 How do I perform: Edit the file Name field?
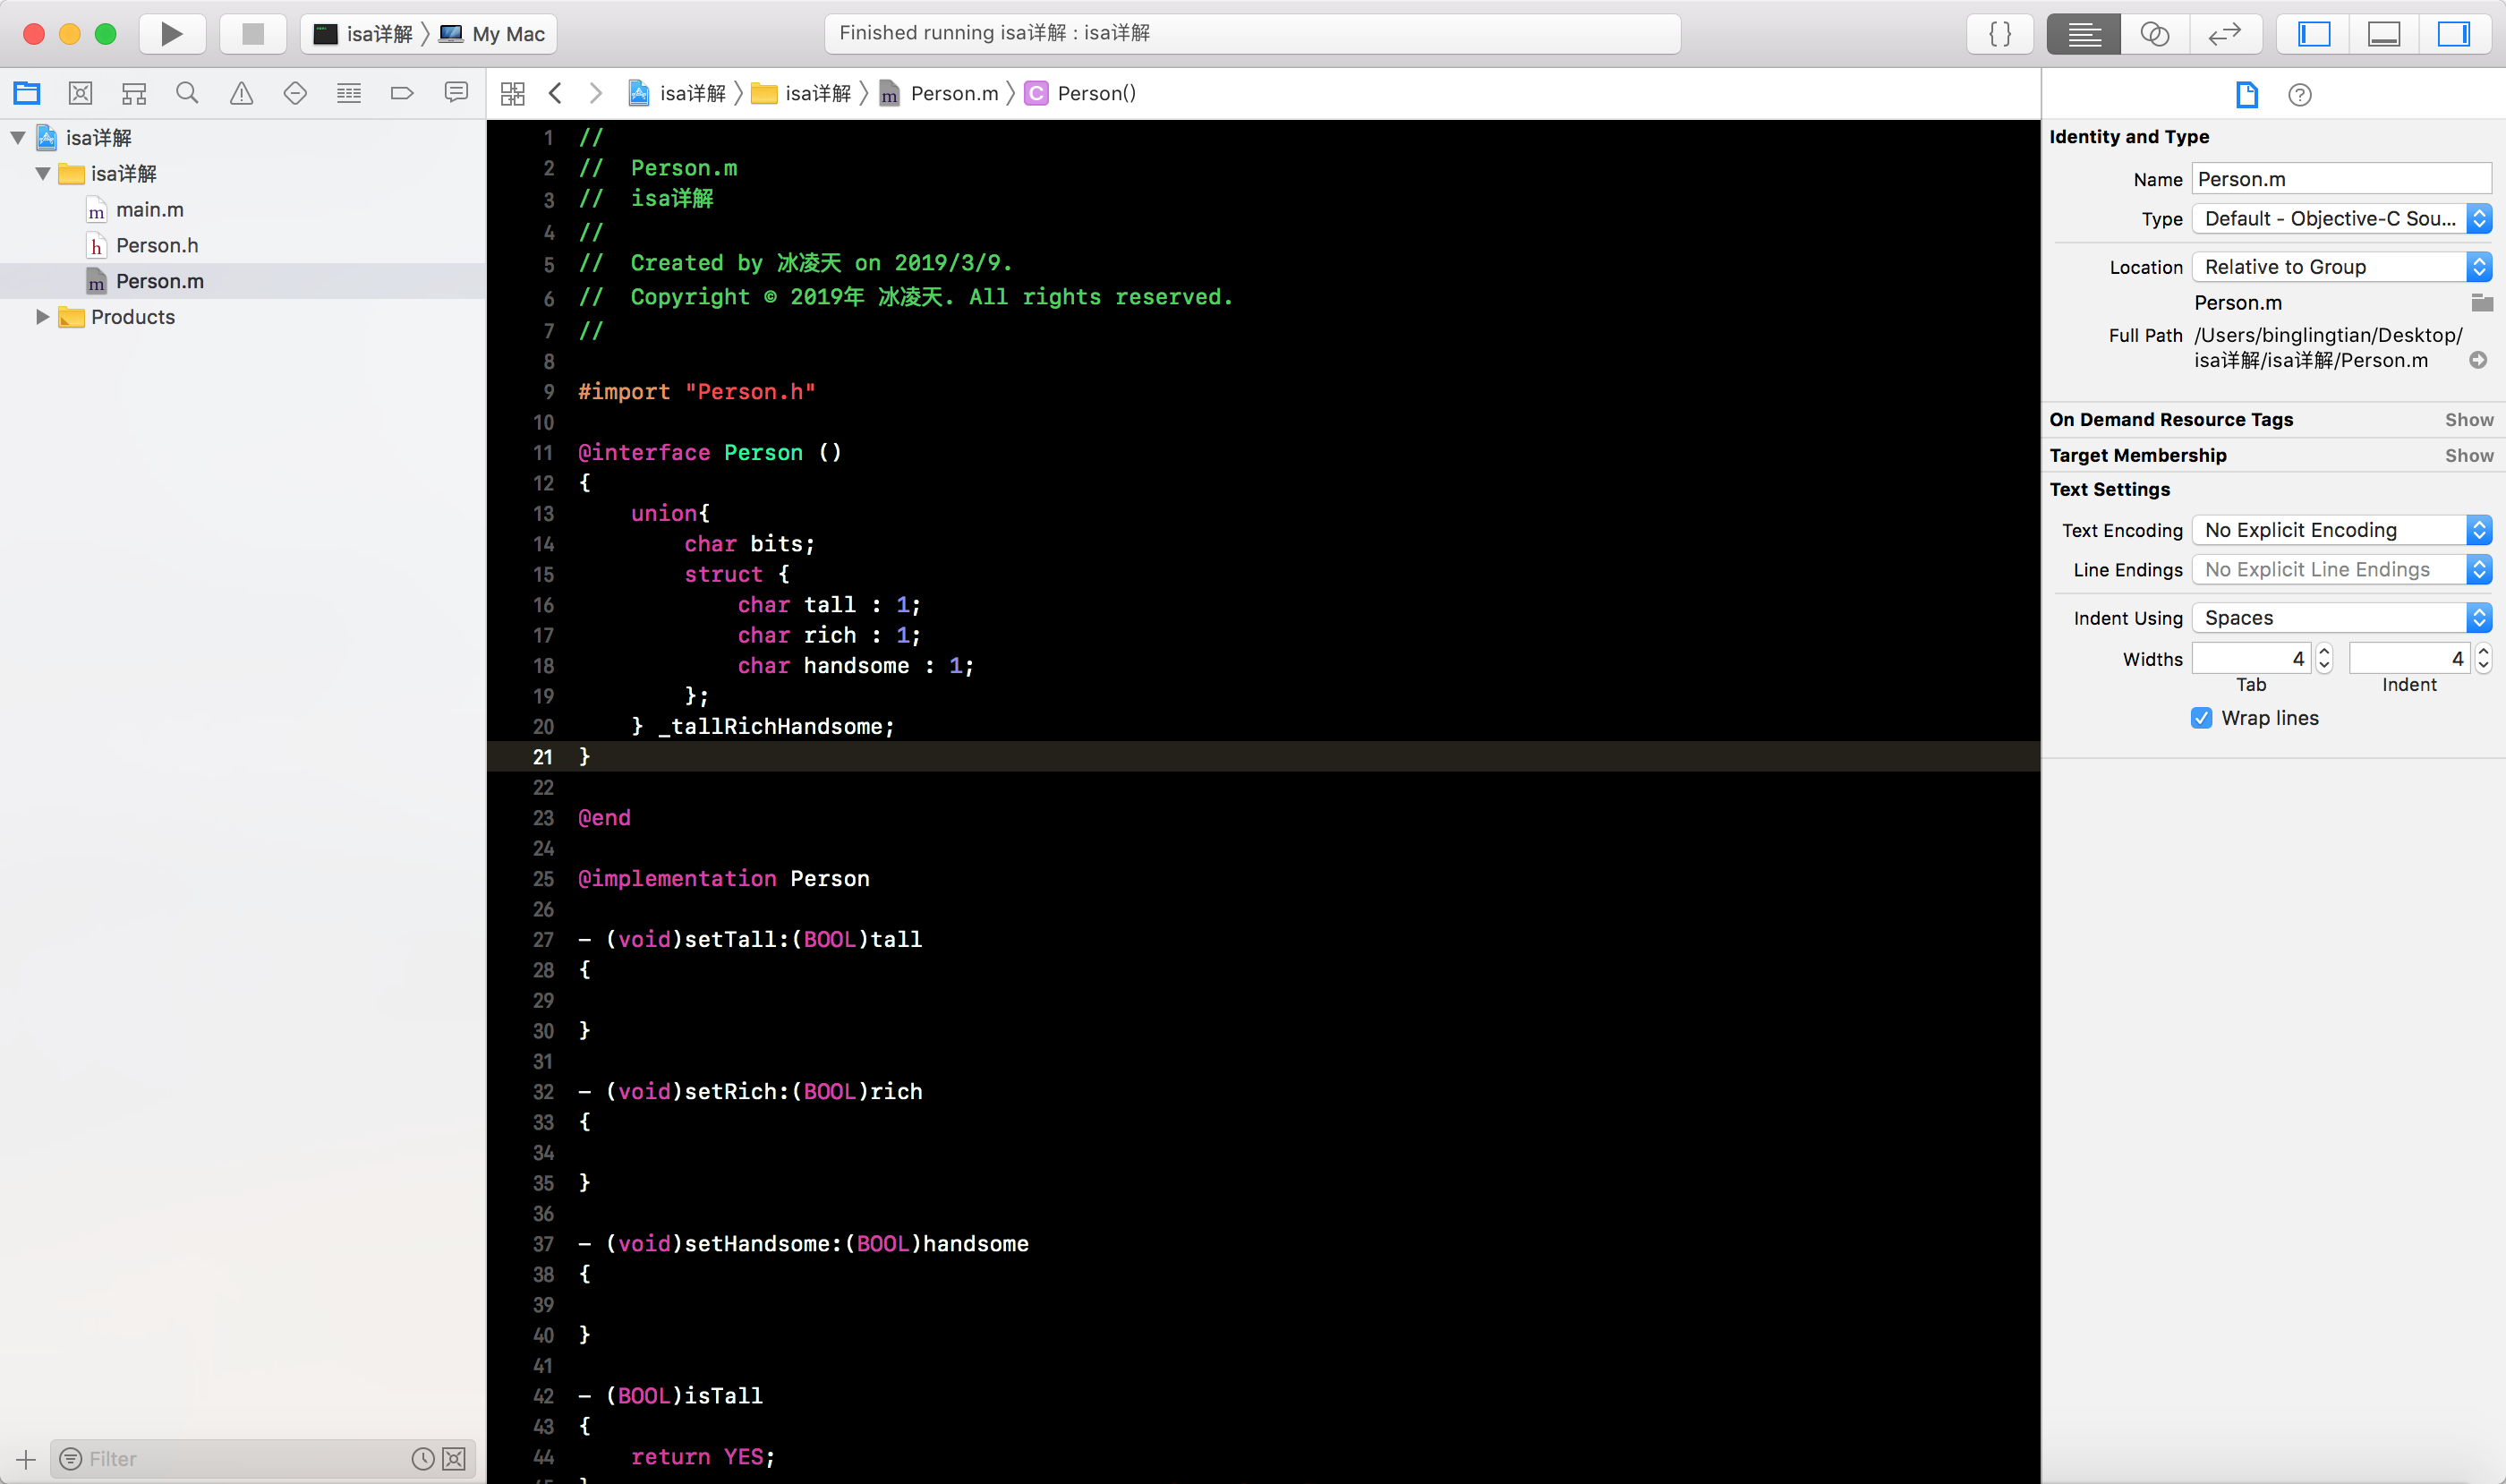[2341, 179]
